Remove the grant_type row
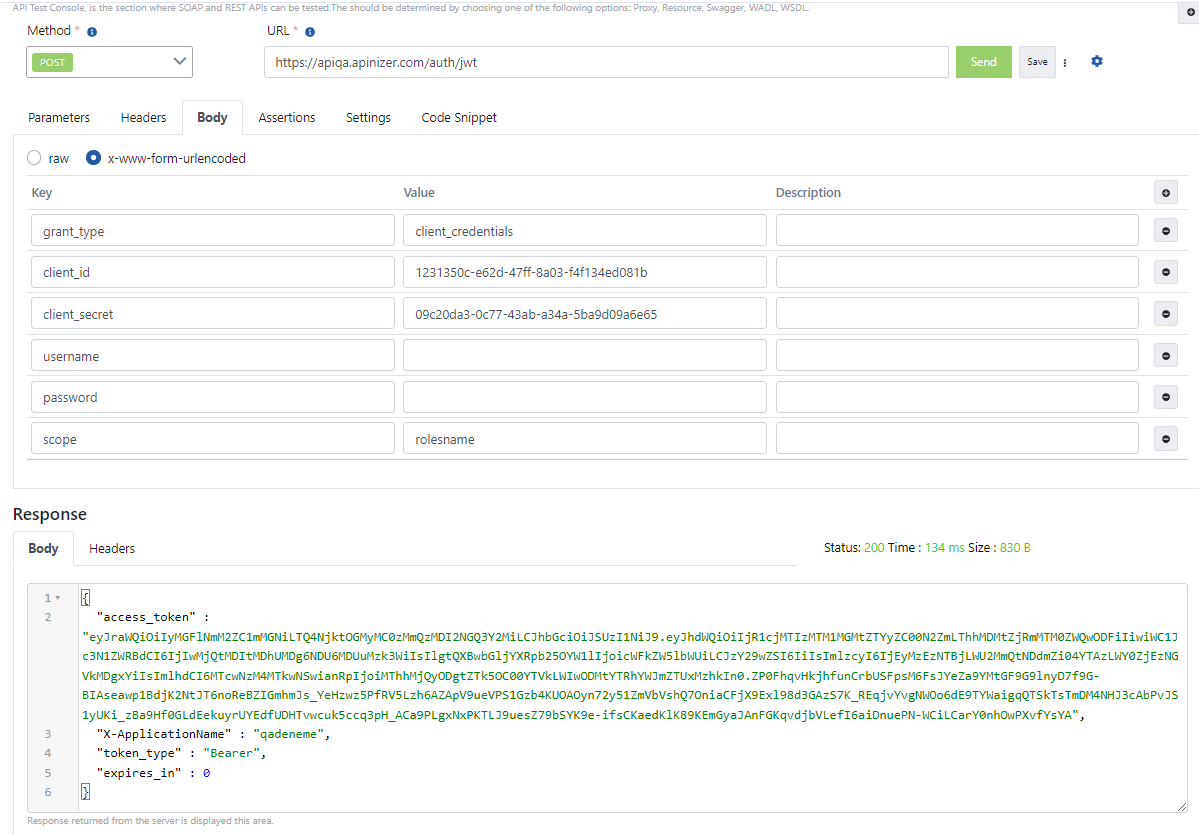 1164,231
